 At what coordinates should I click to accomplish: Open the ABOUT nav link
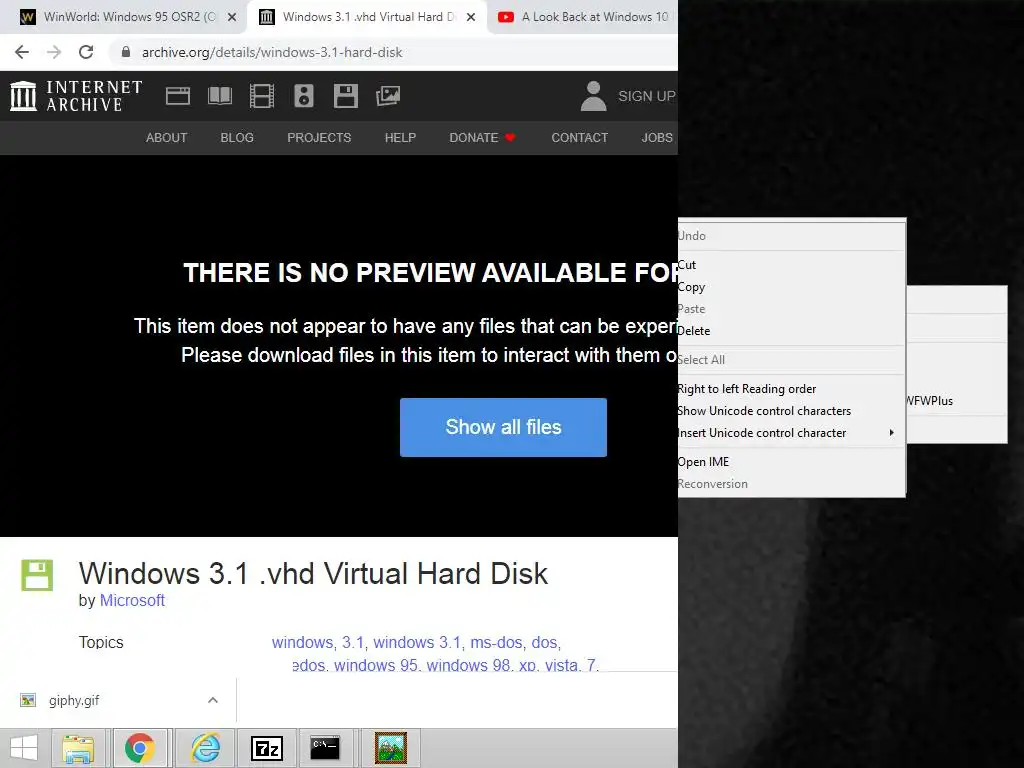[167, 138]
